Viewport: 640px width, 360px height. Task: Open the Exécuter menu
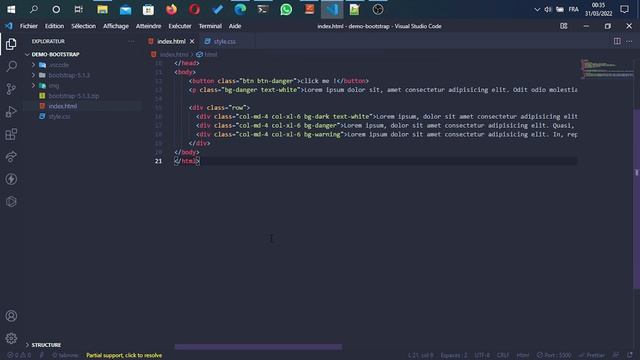[180, 26]
